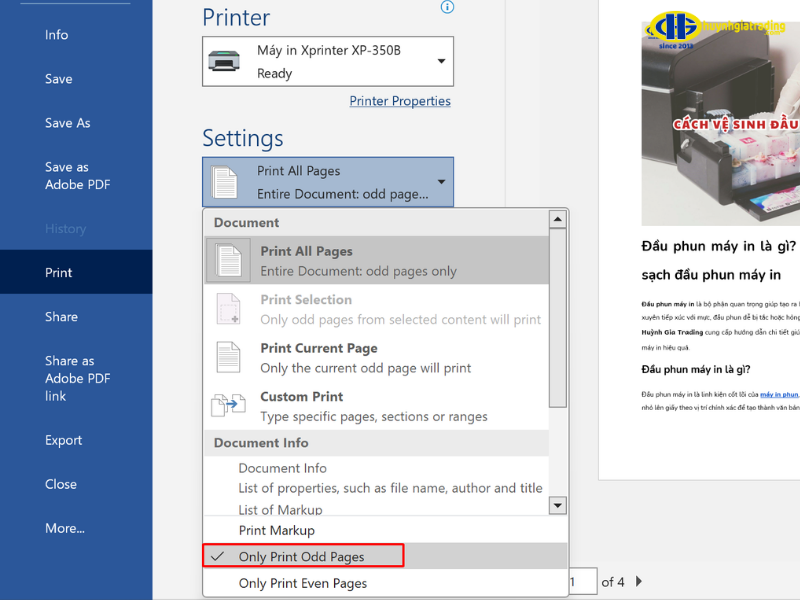The image size is (800, 600).
Task: Click the next page arrow below the preview
Action: 638,581
